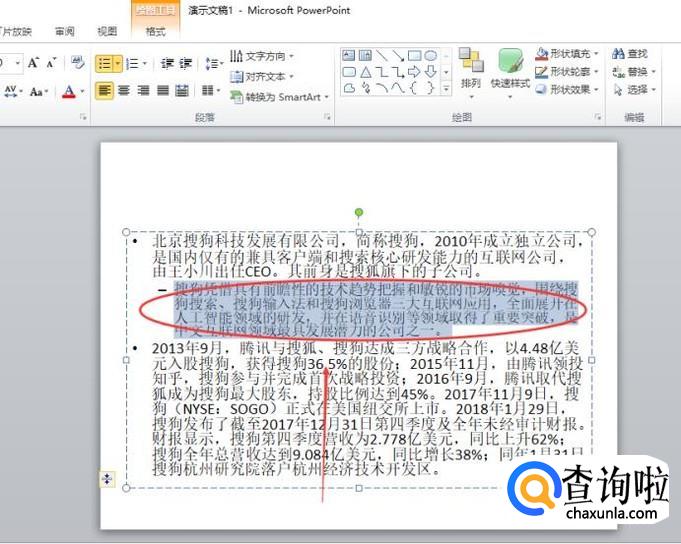Switch to 视图 view tab
Viewport: 681px width, 544px height.
[107, 31]
